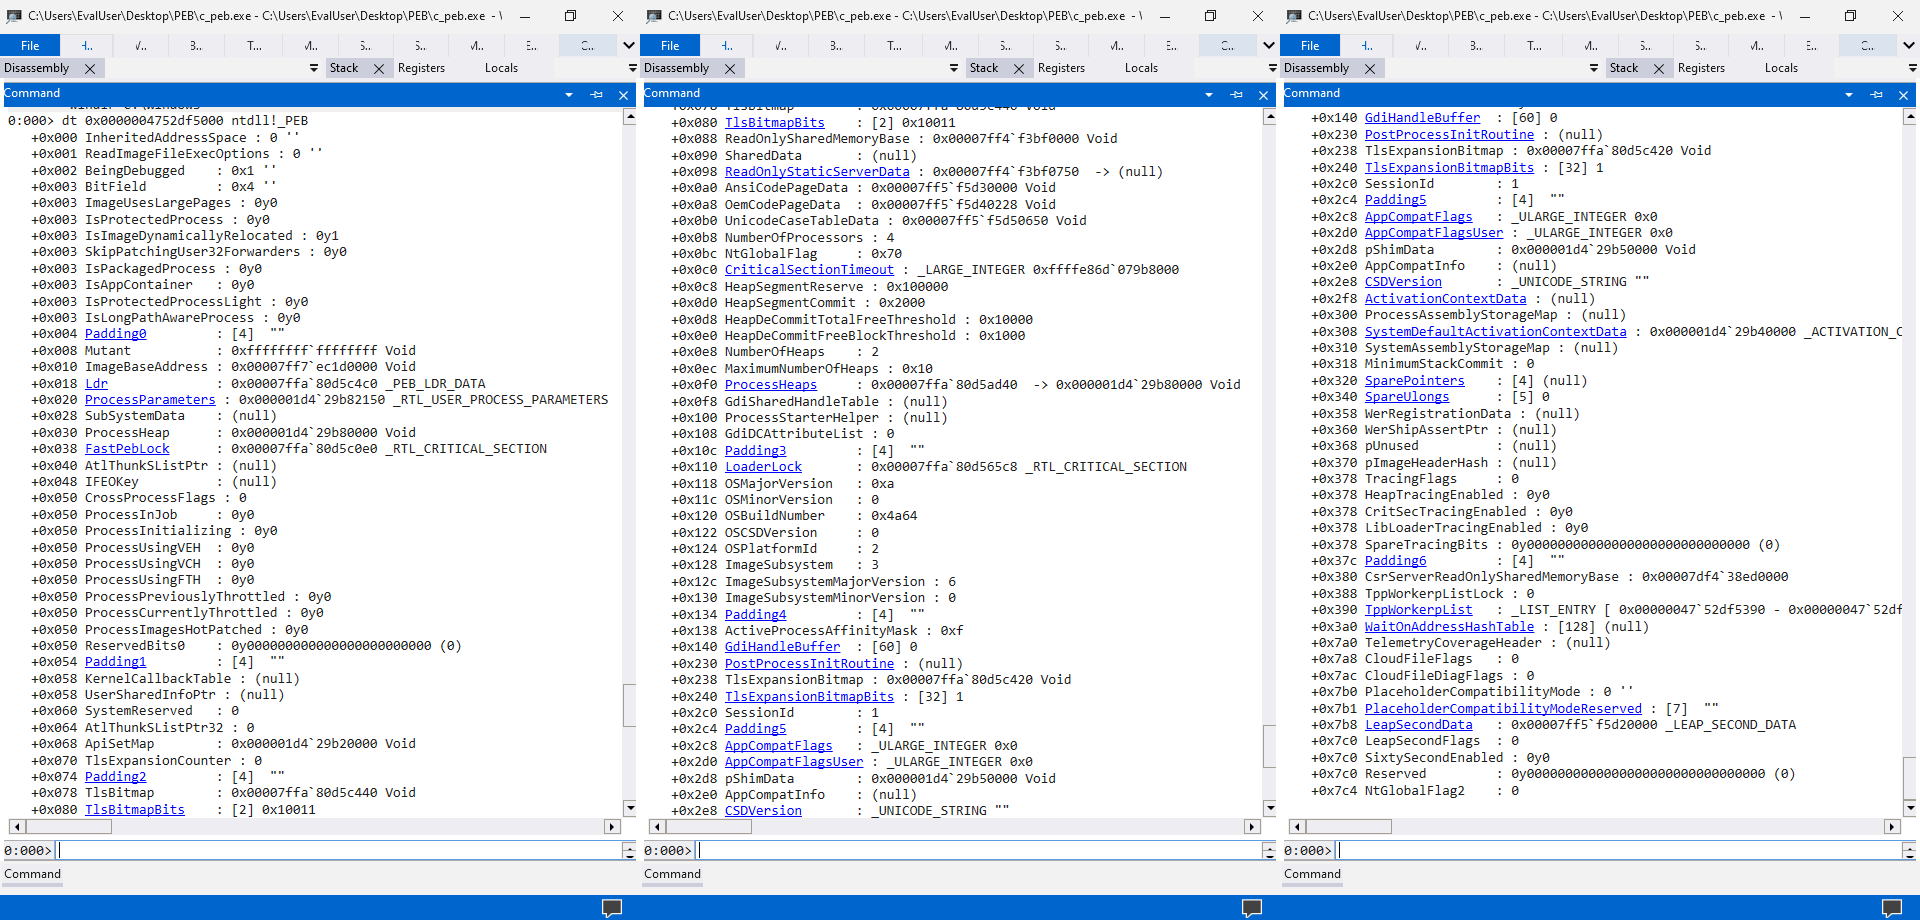This screenshot has width=1920, height=920.
Task: Focus the command input field in right window
Action: coord(1620,851)
